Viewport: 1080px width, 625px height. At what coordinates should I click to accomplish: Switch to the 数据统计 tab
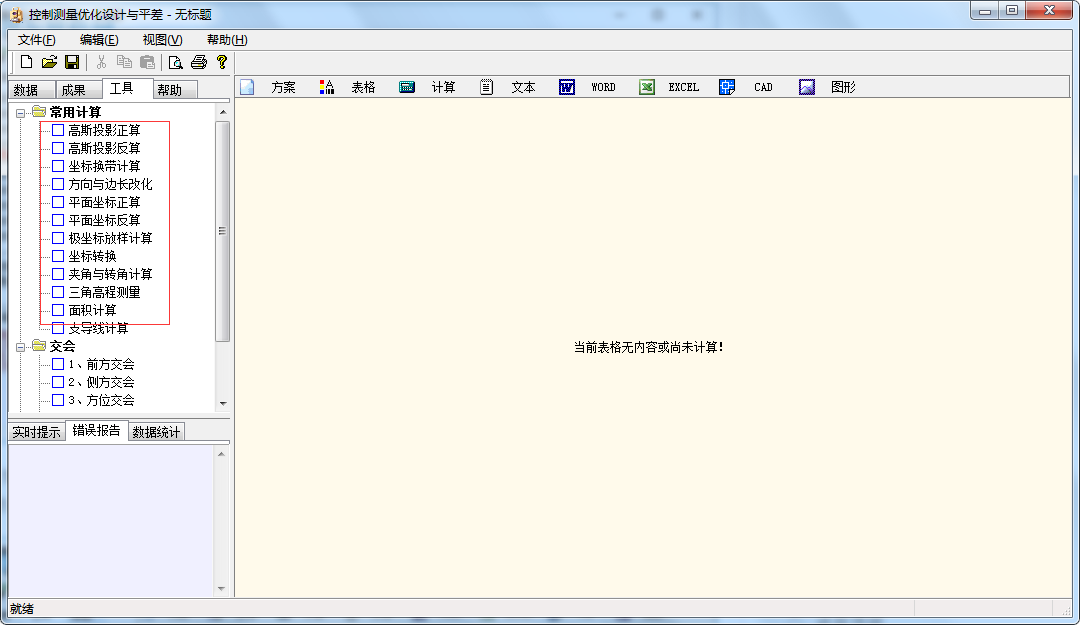(x=156, y=432)
